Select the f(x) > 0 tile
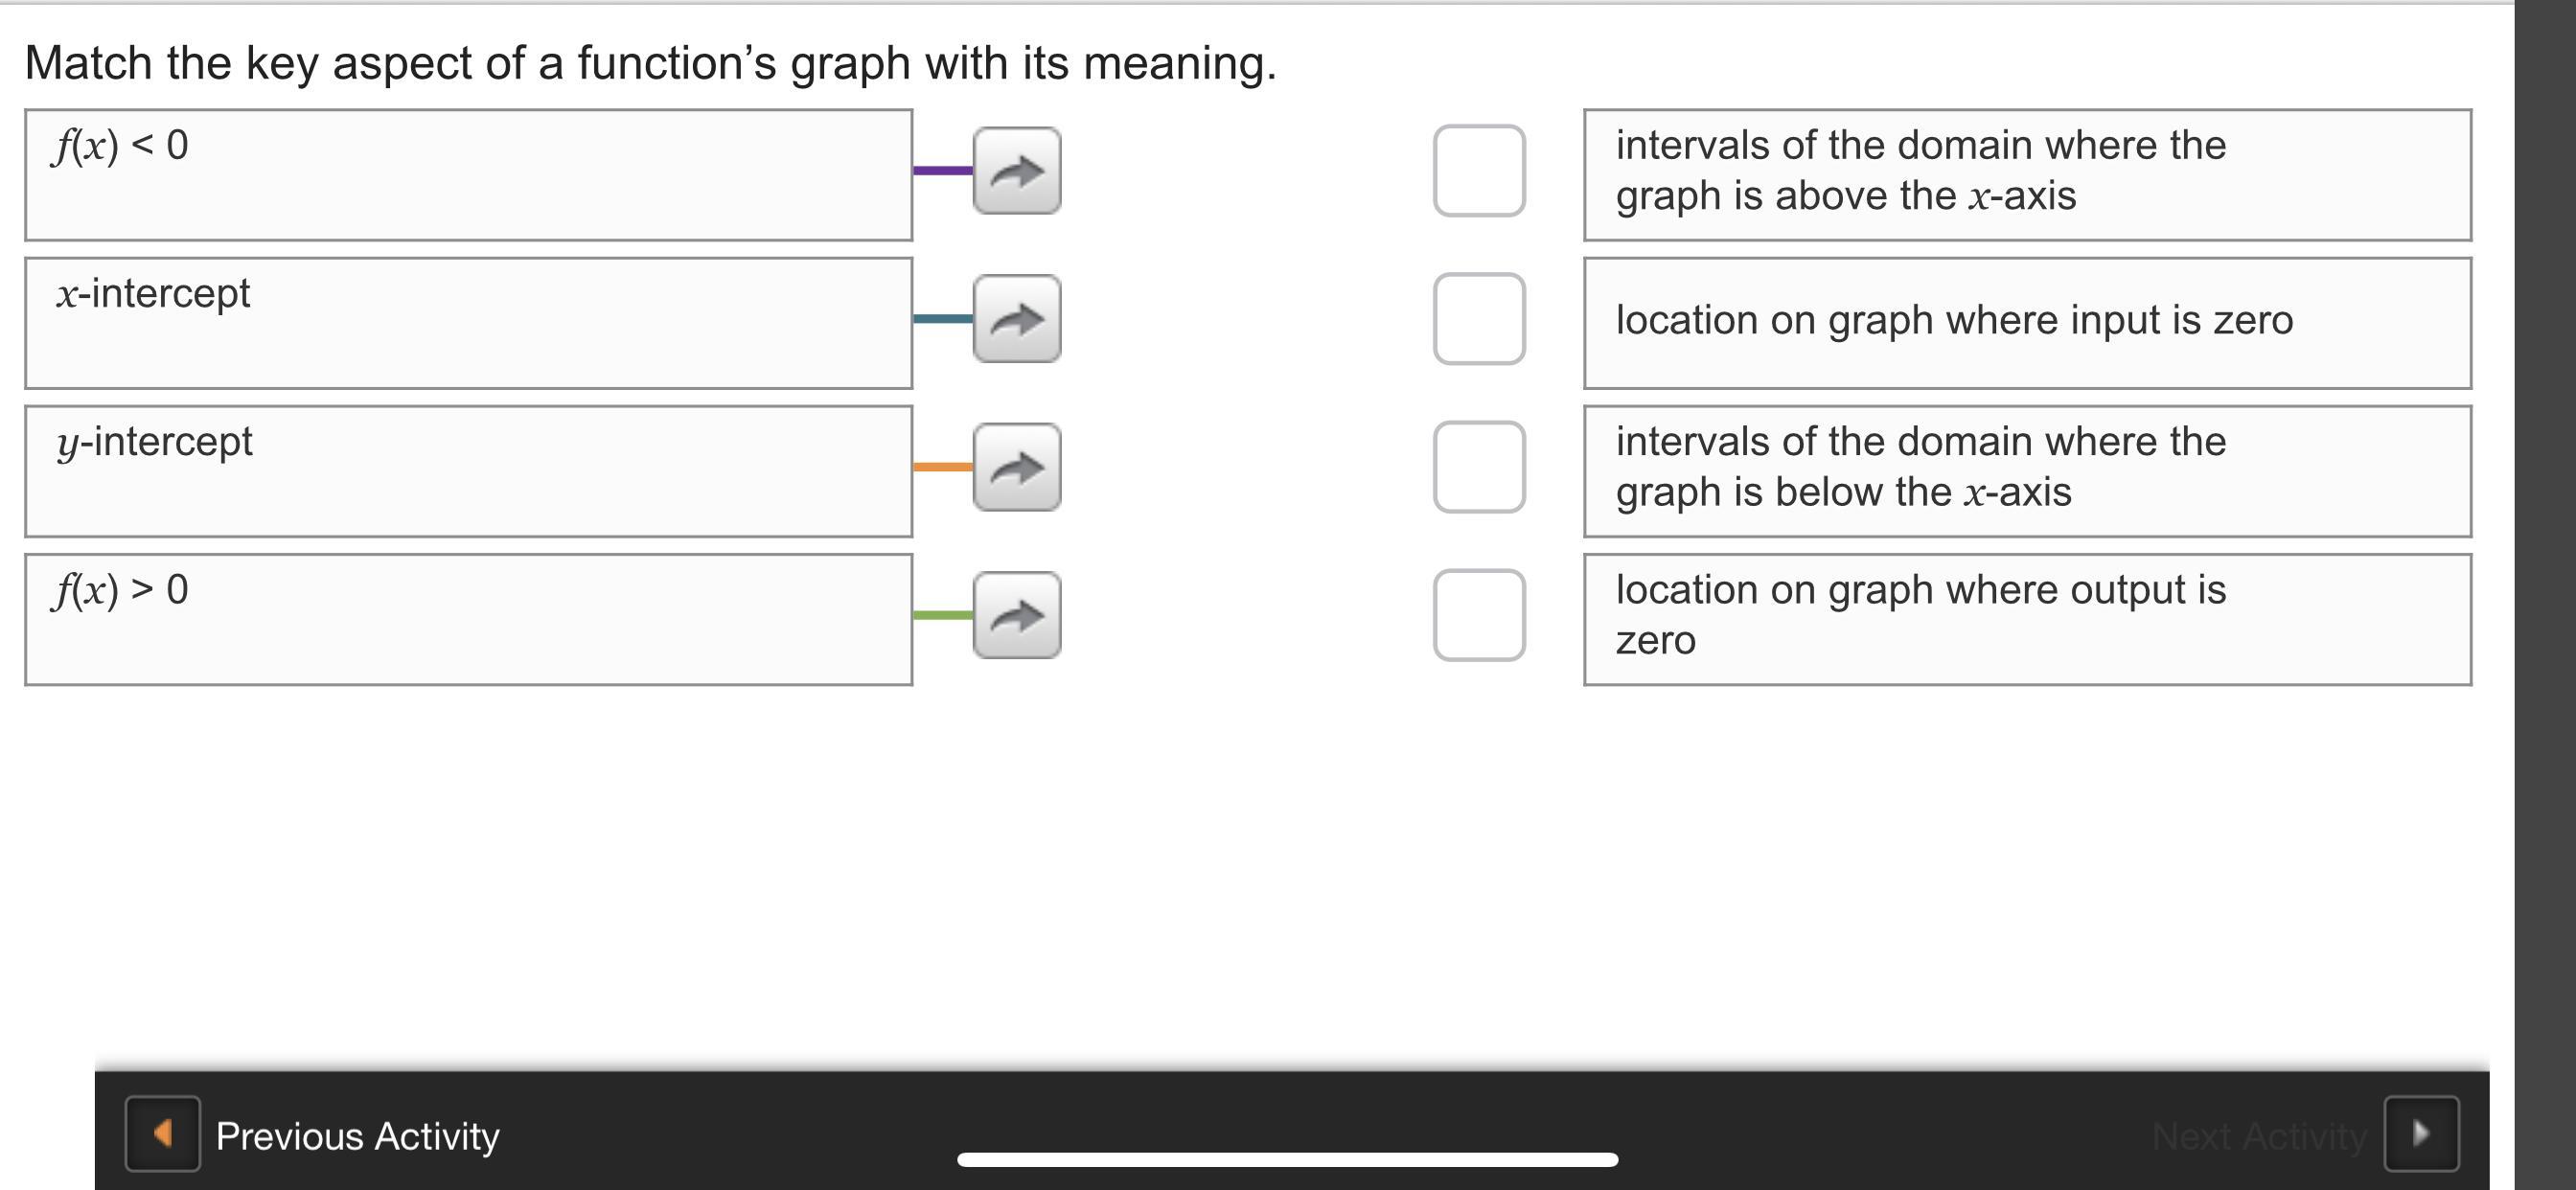Image resolution: width=2576 pixels, height=1190 pixels. tap(468, 619)
